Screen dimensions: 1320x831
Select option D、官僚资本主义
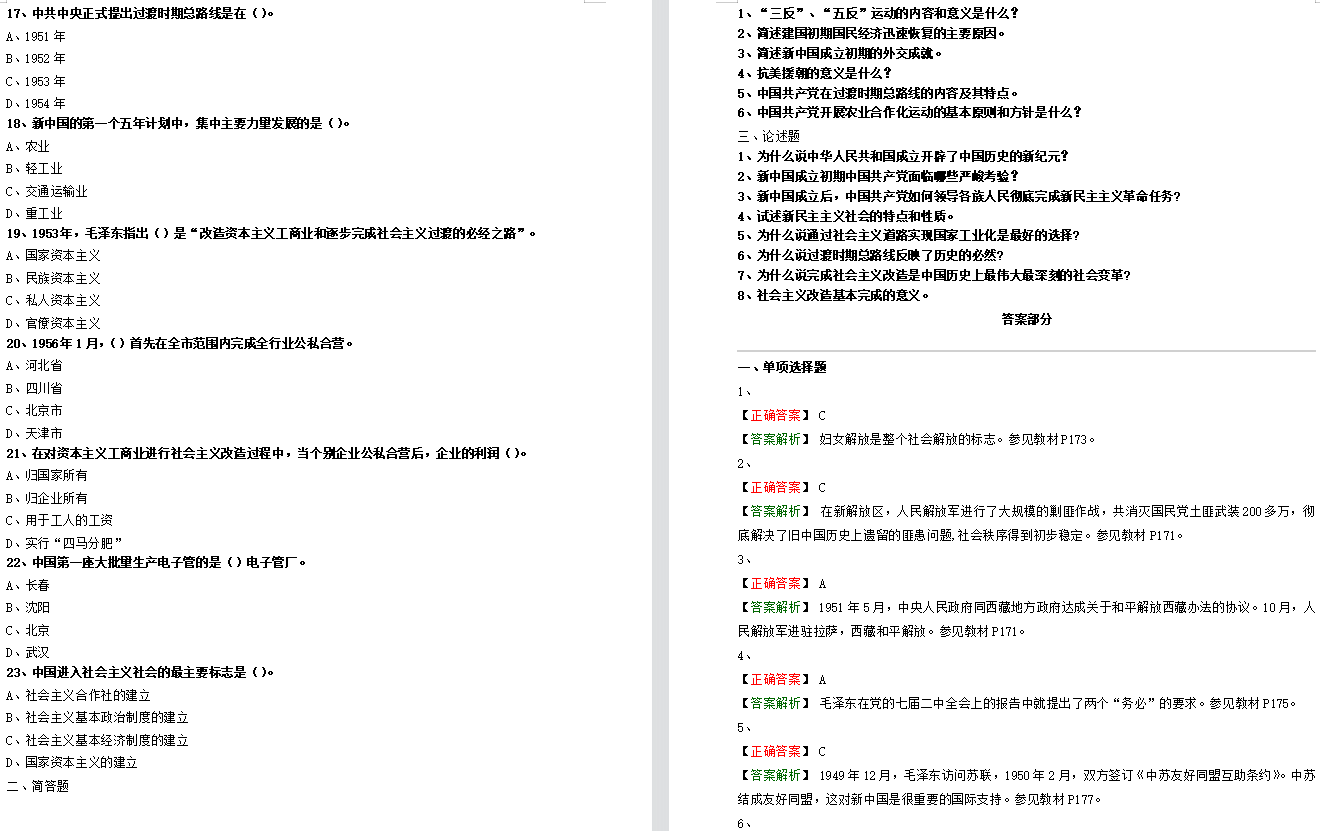pyautogui.click(x=53, y=324)
